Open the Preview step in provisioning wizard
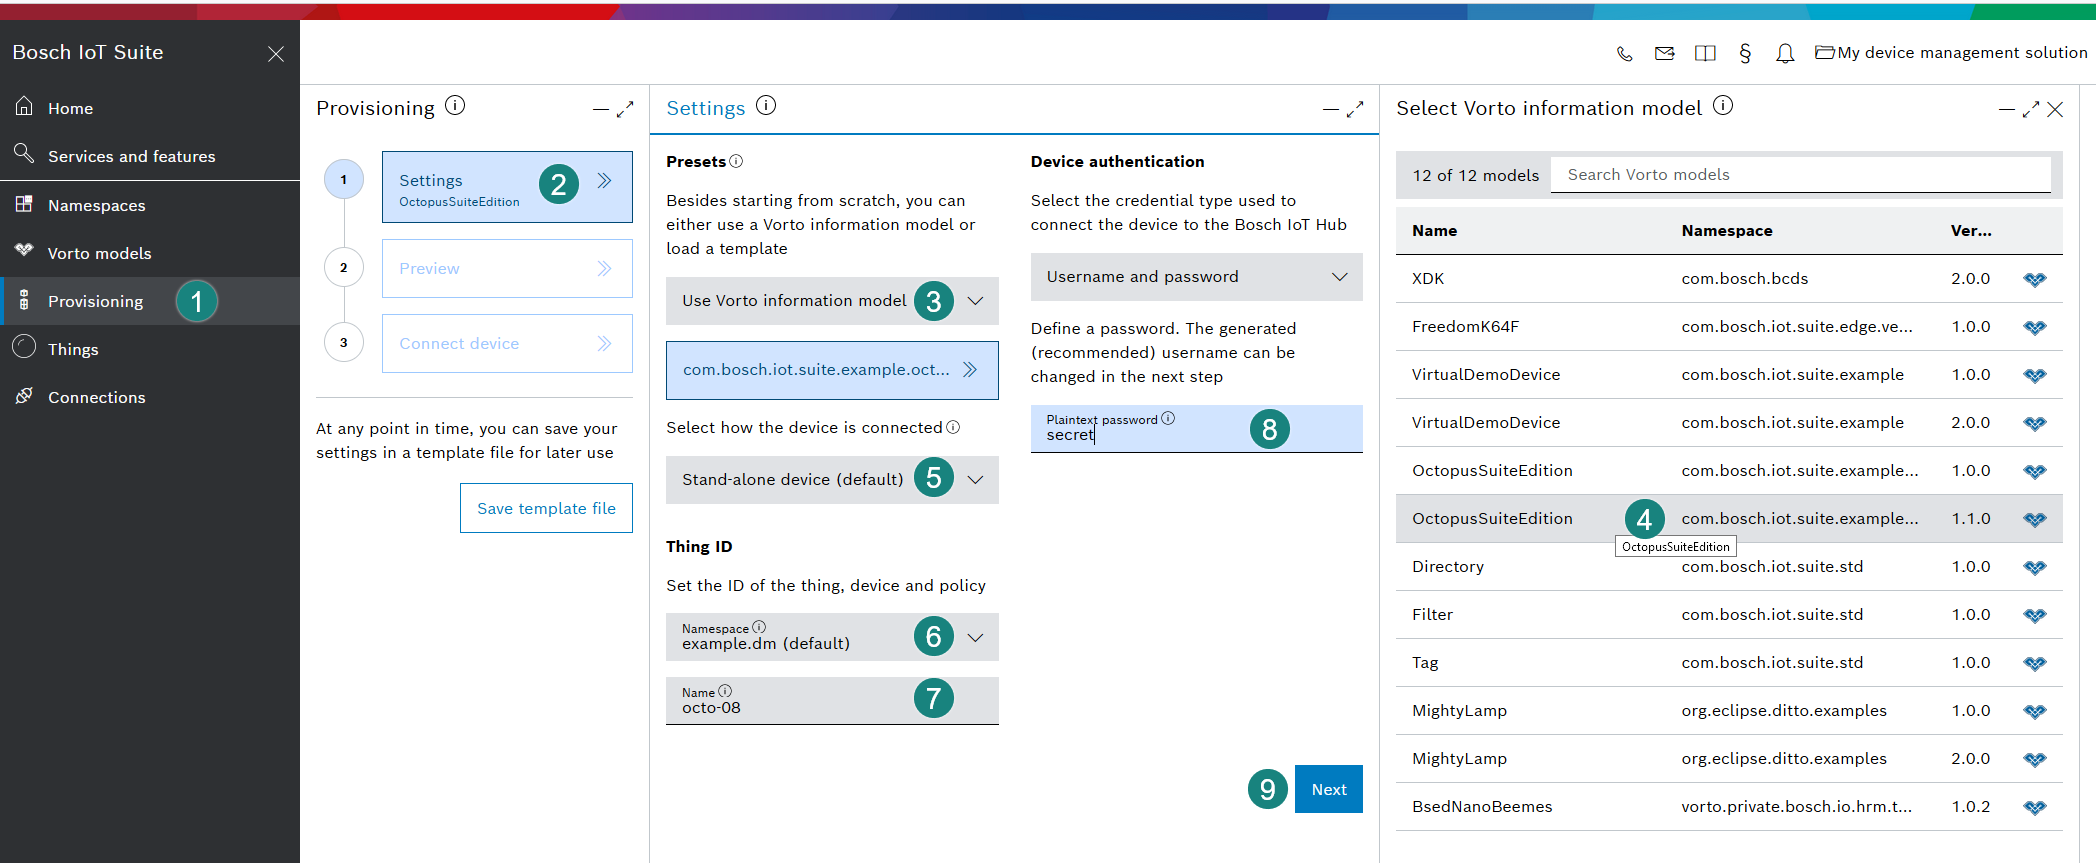 tap(507, 268)
